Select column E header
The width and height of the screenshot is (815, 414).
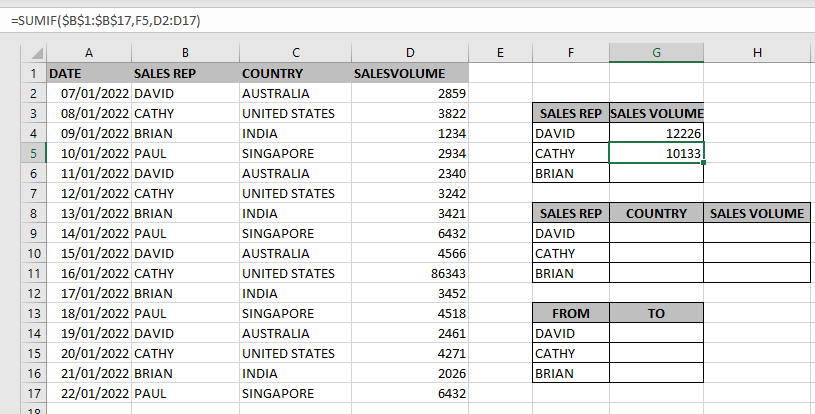tap(500, 52)
